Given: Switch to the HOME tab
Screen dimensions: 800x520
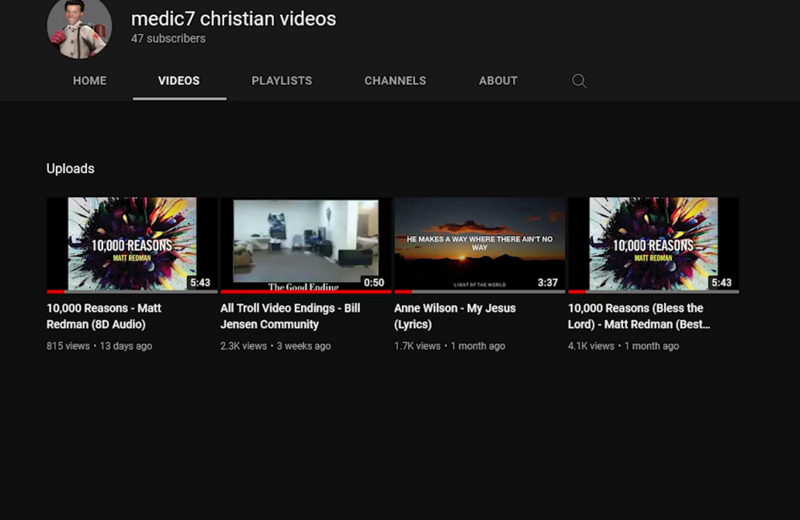Looking at the screenshot, I should pos(90,81).
